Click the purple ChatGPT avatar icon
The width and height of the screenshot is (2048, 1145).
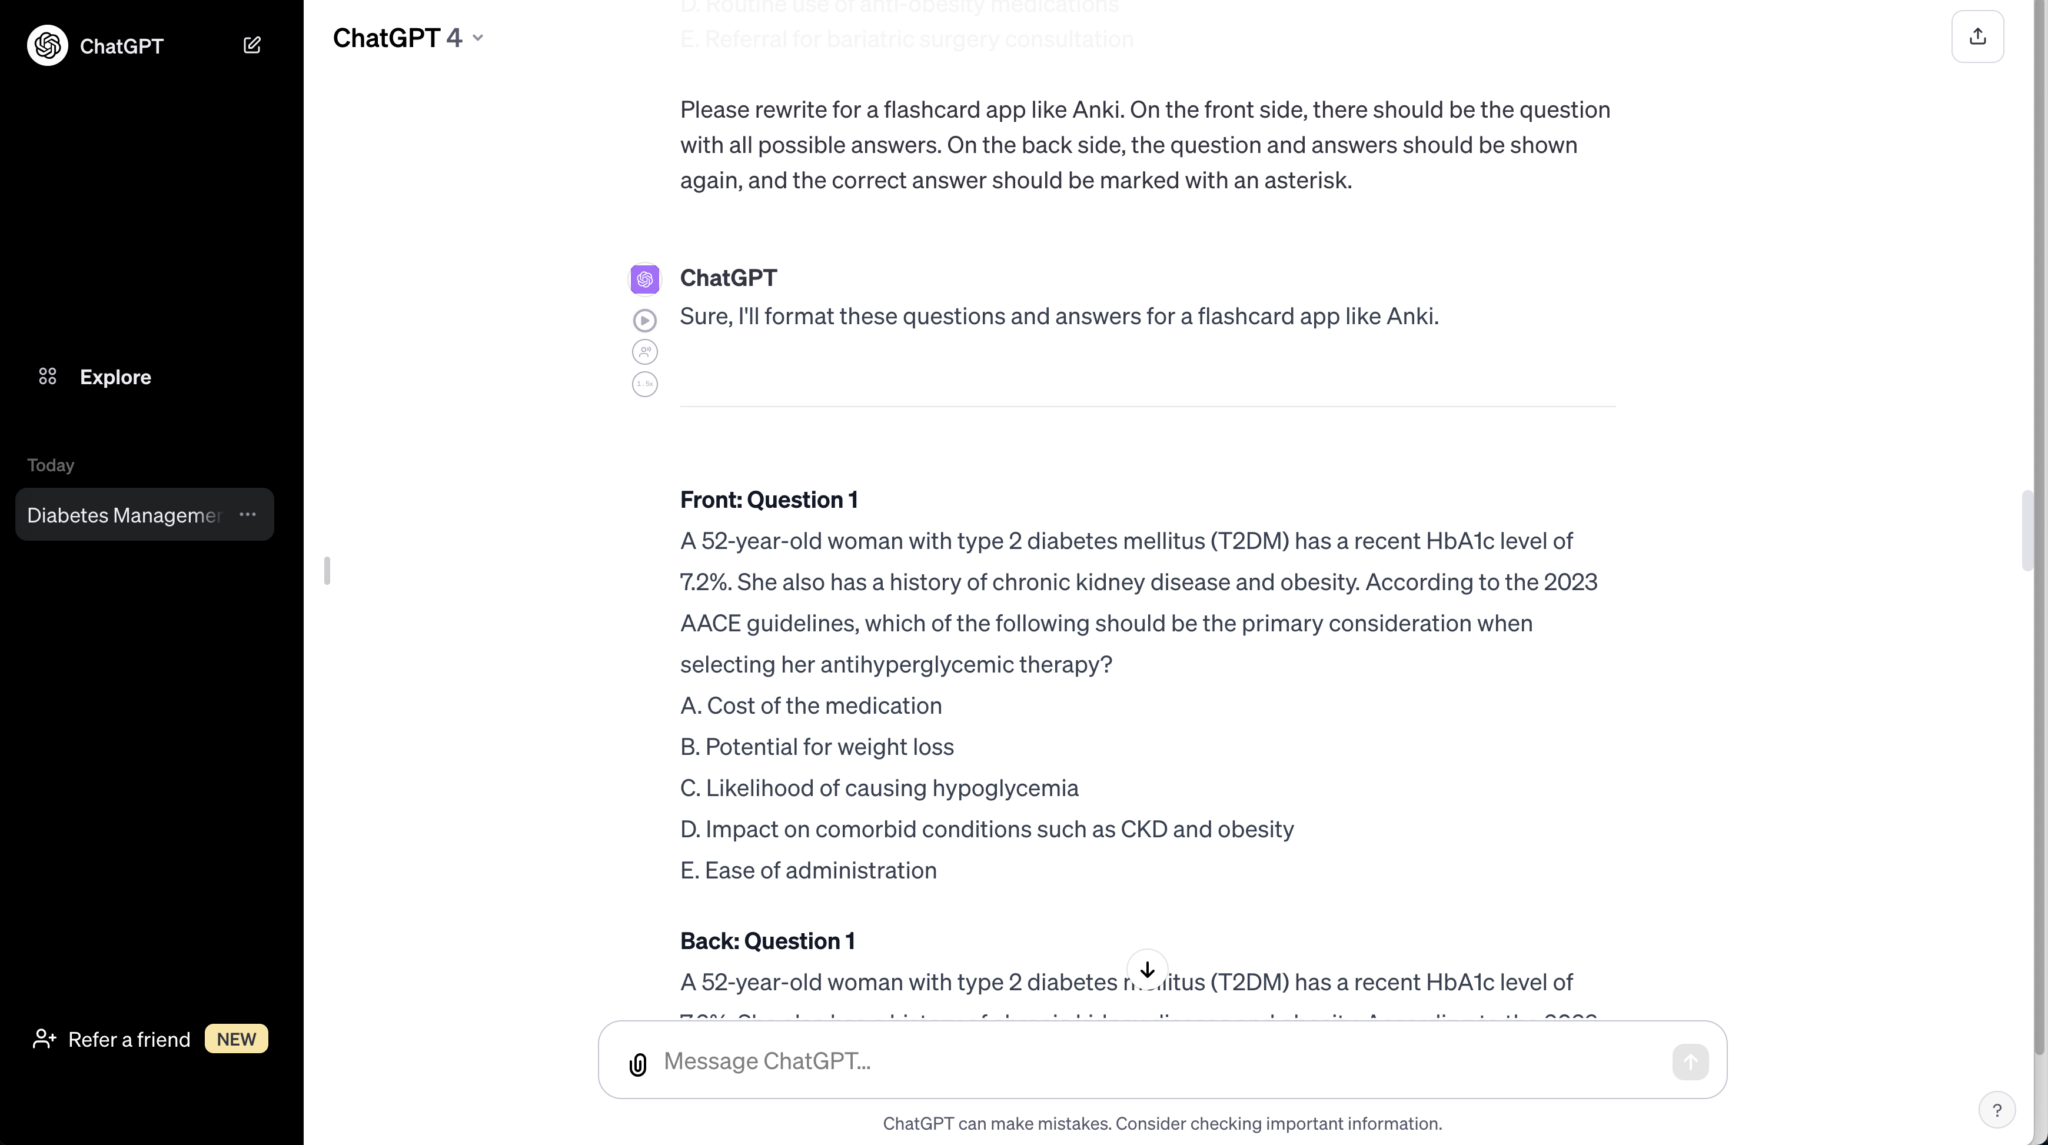point(645,279)
